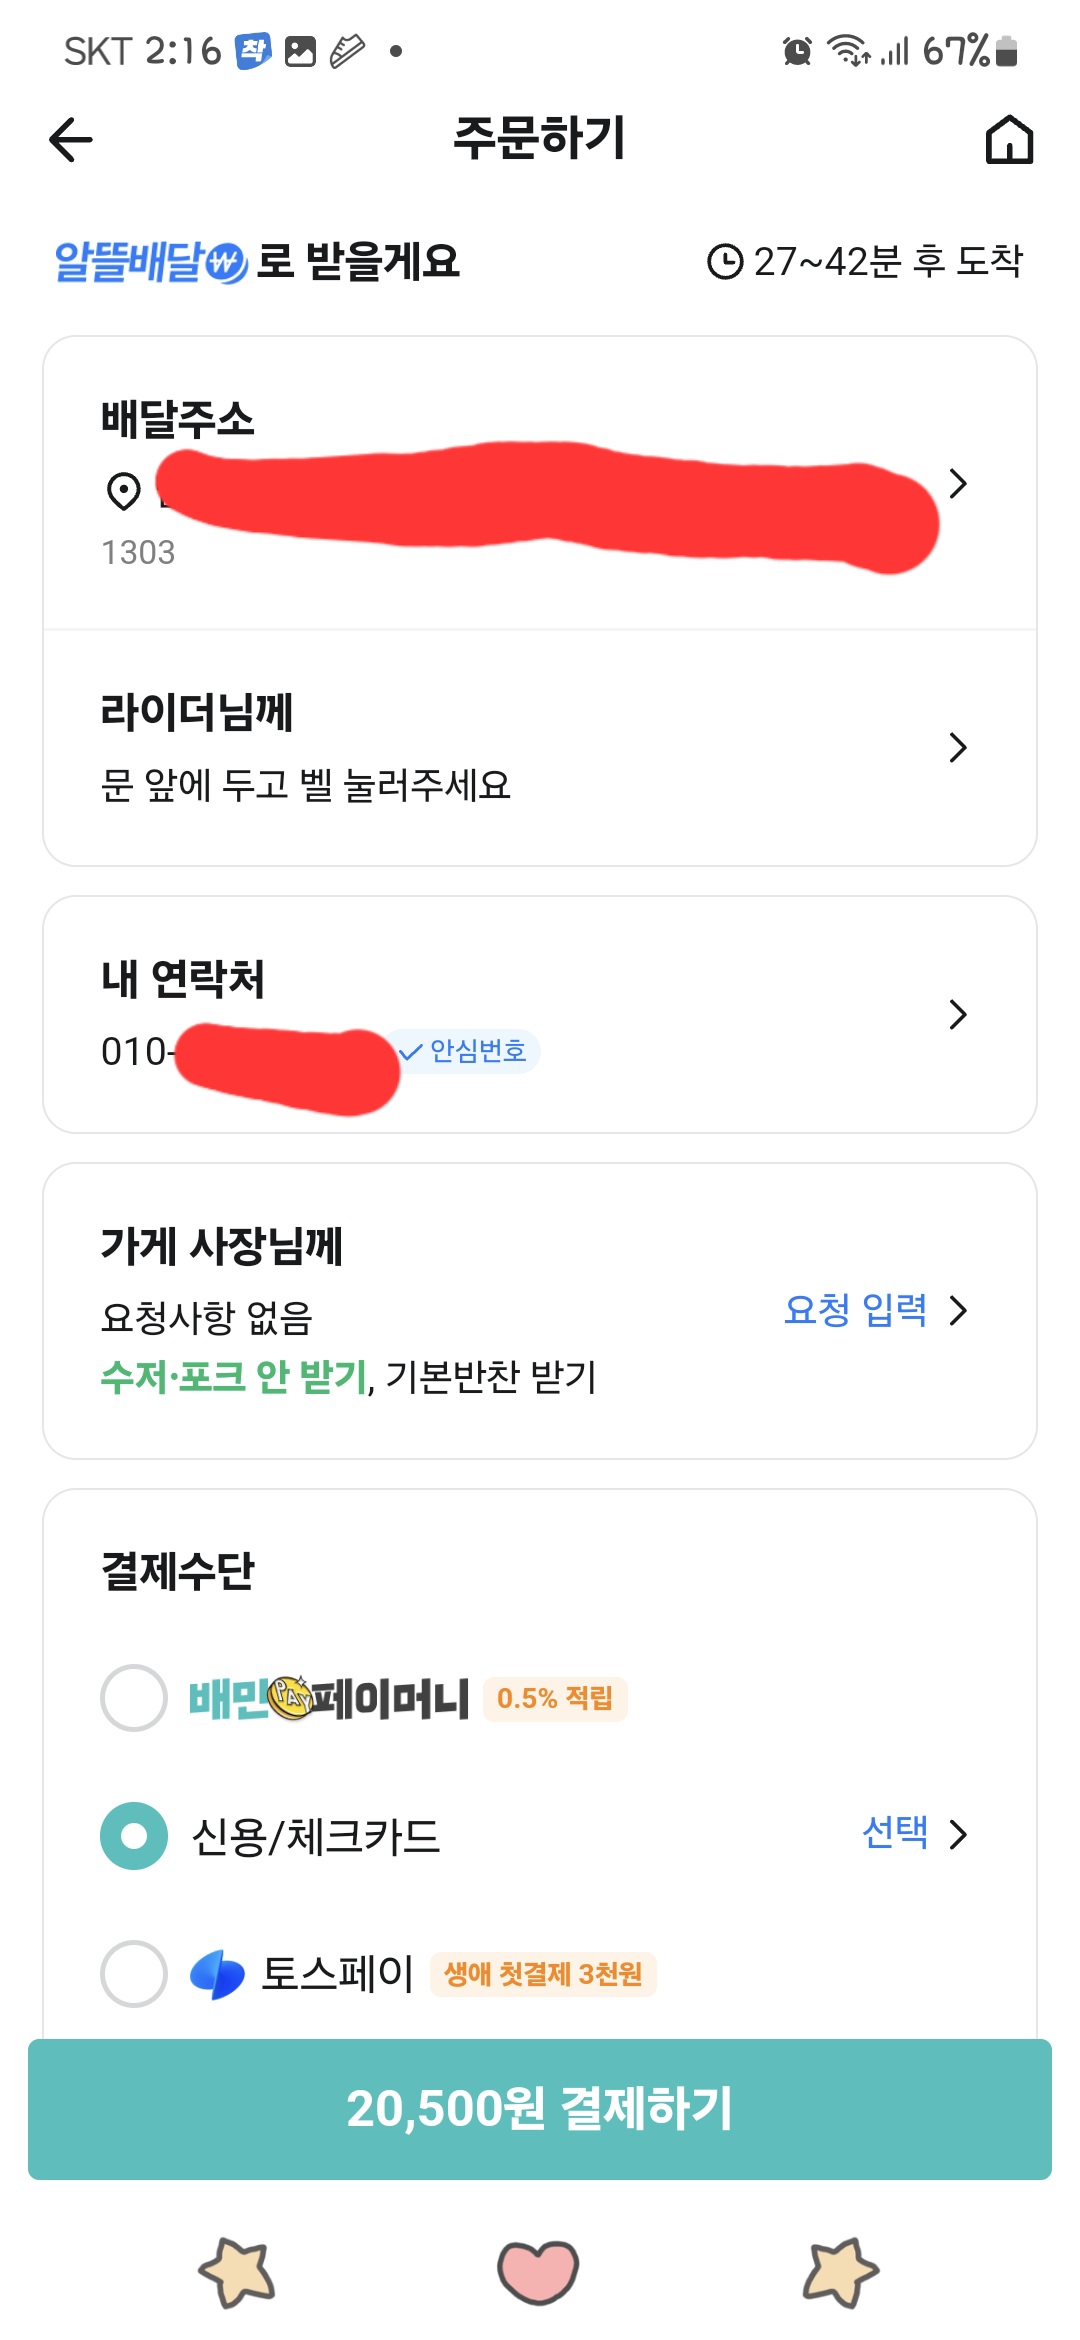Select the 신용/체크카드 radio button
Screen dimensions: 1080x2340
click(134, 1836)
